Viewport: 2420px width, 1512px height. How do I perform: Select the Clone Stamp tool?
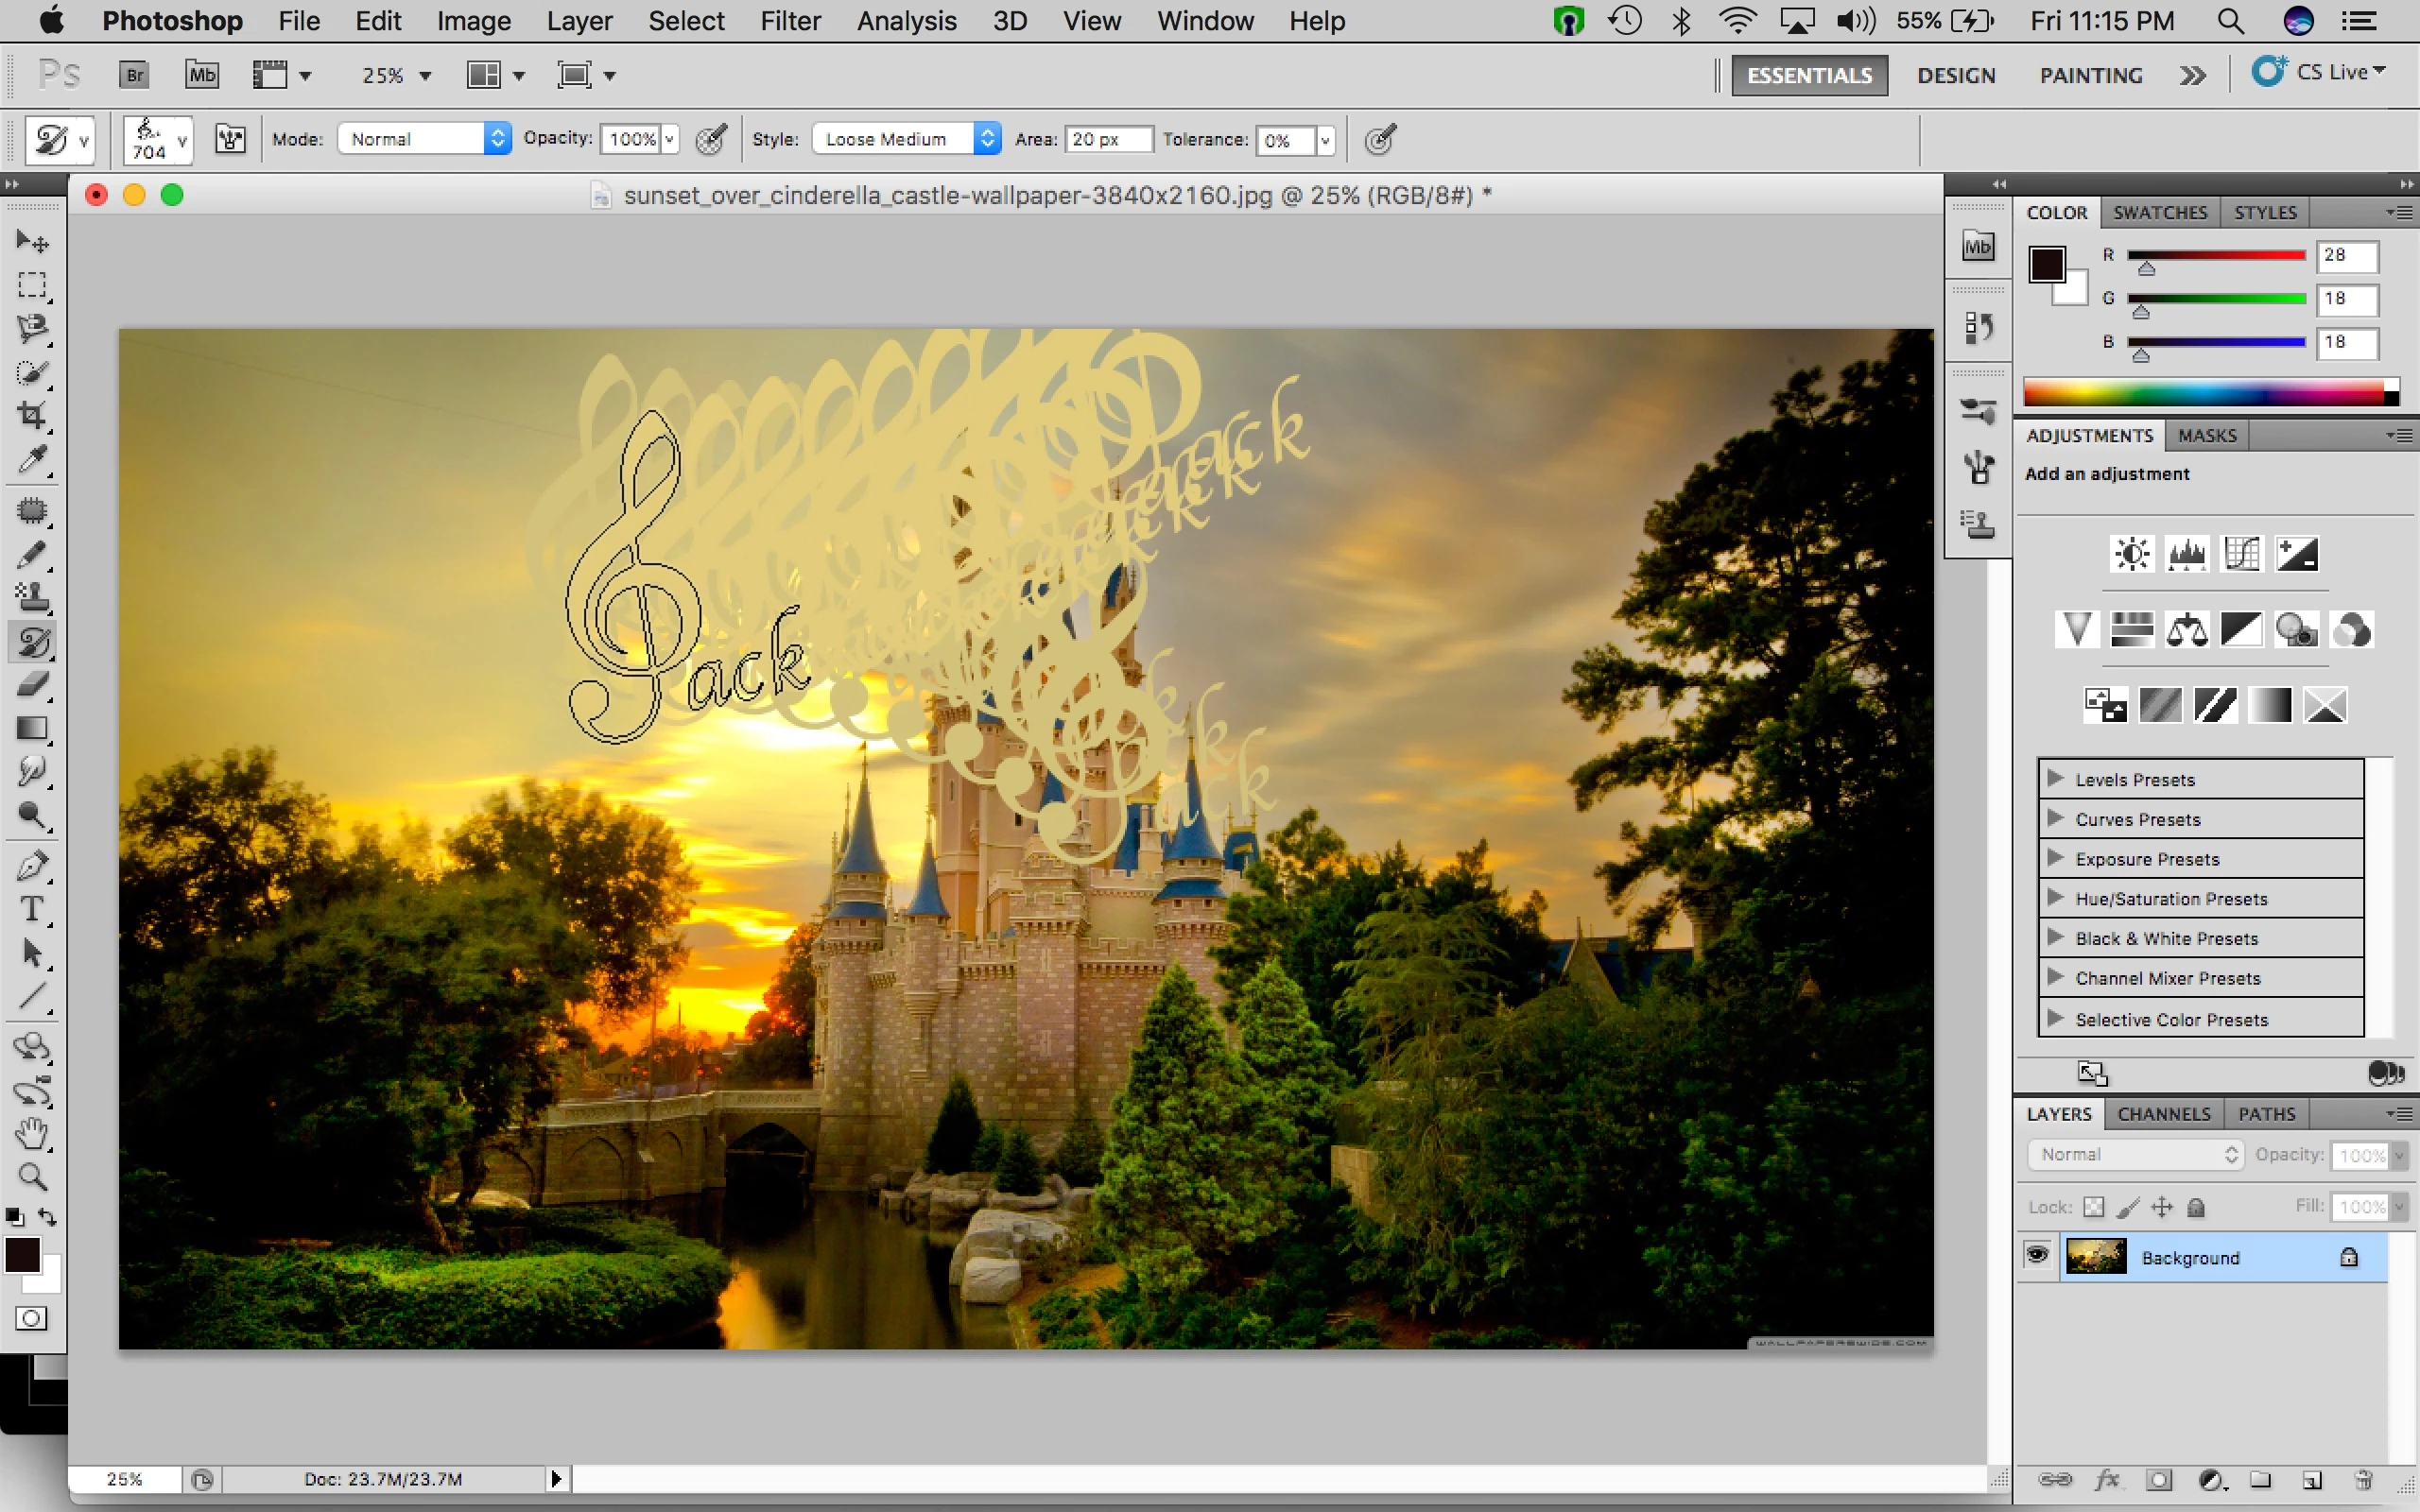pos(32,597)
